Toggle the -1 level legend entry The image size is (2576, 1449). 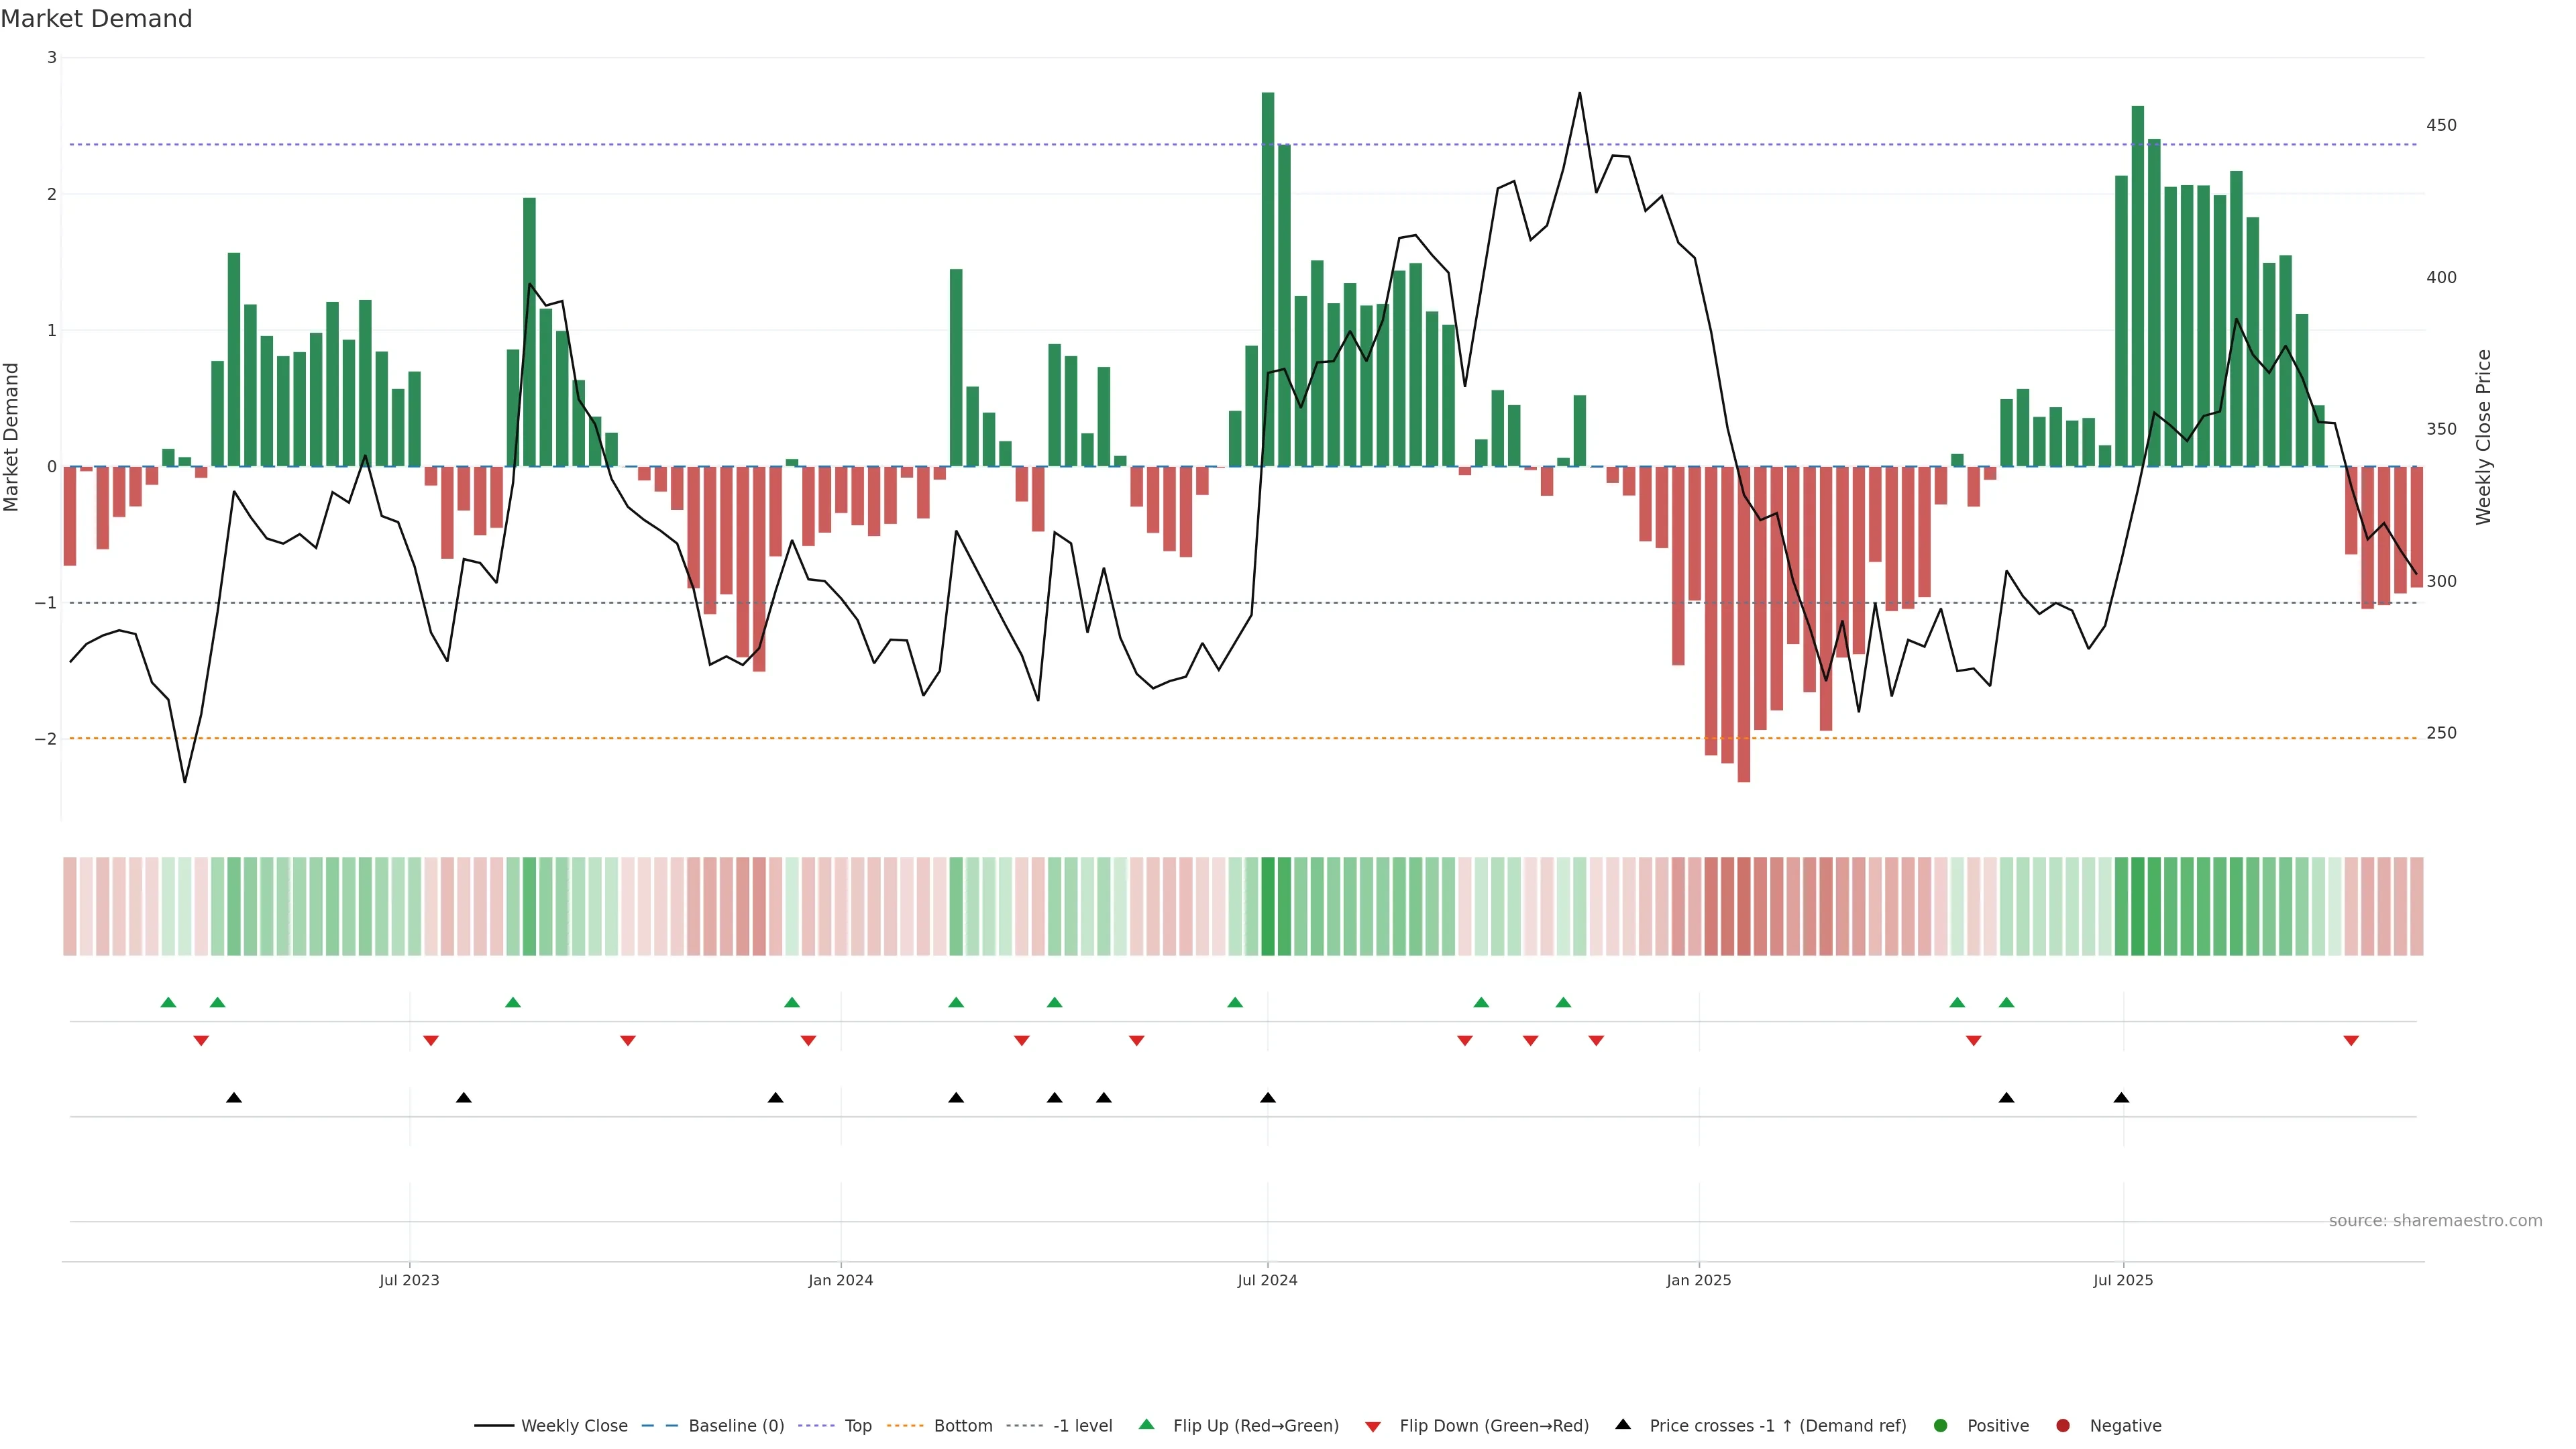[1082, 1426]
